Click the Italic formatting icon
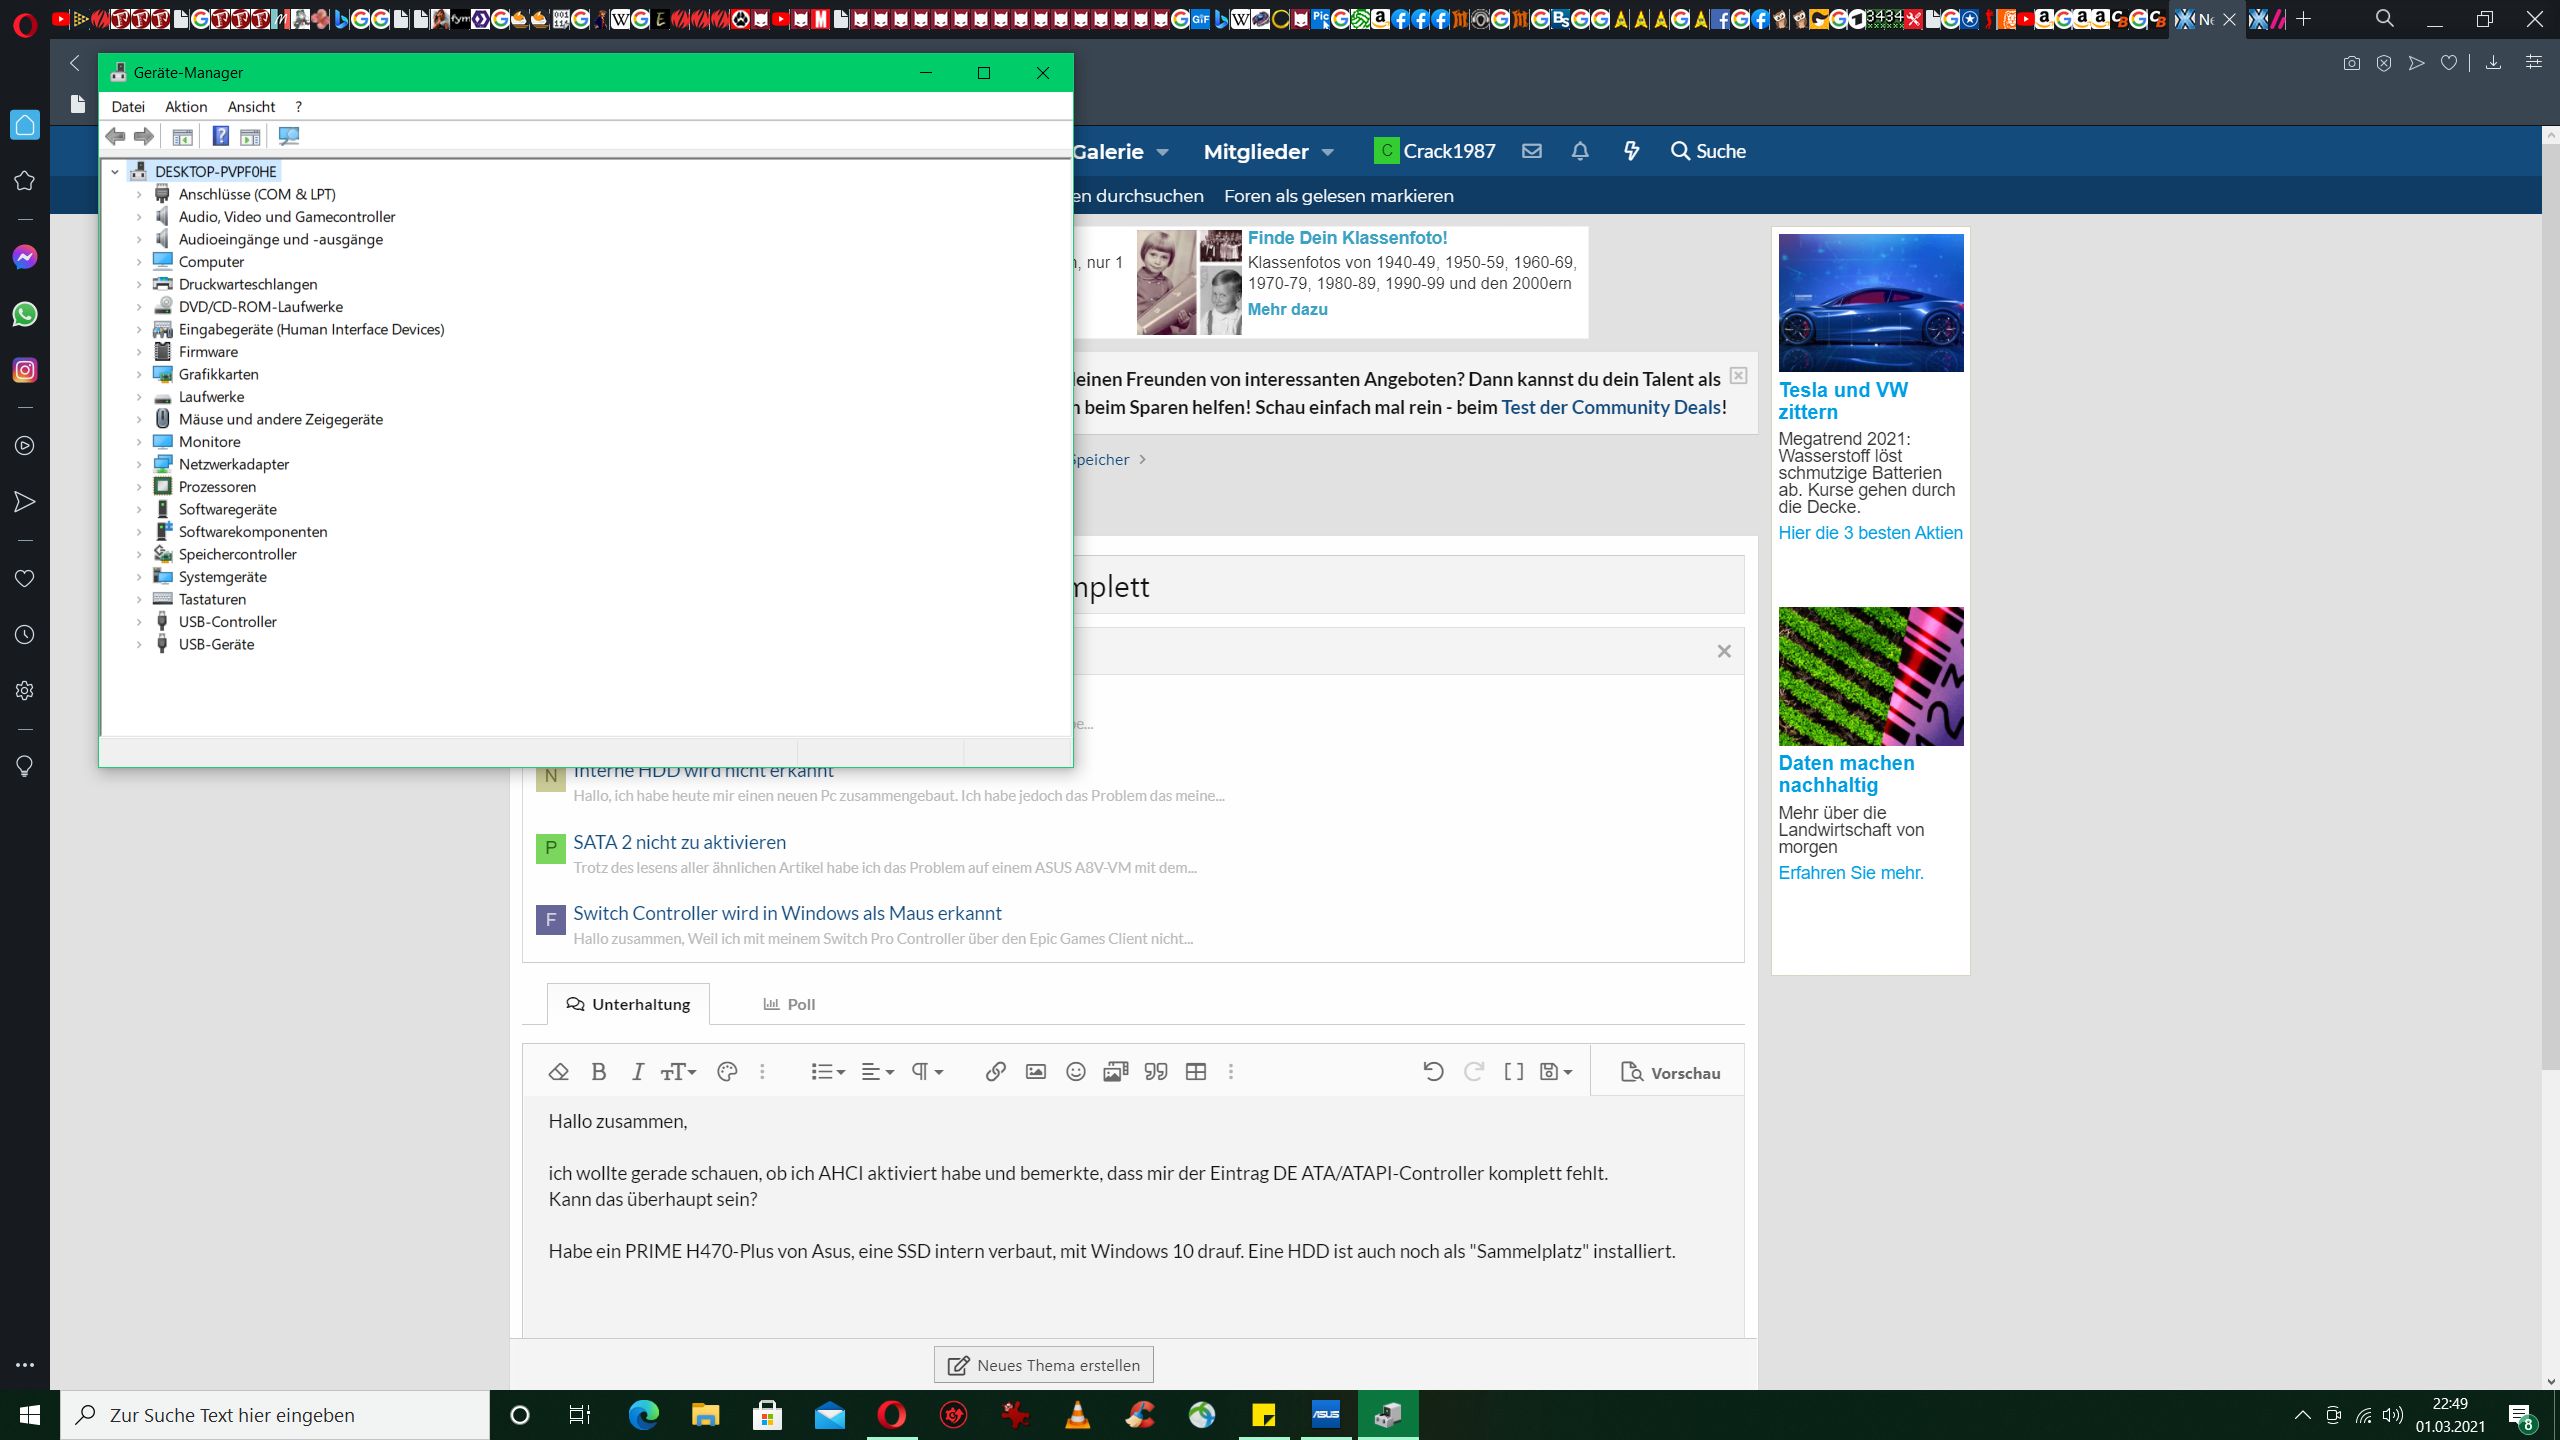2560x1440 pixels. tap(637, 1072)
